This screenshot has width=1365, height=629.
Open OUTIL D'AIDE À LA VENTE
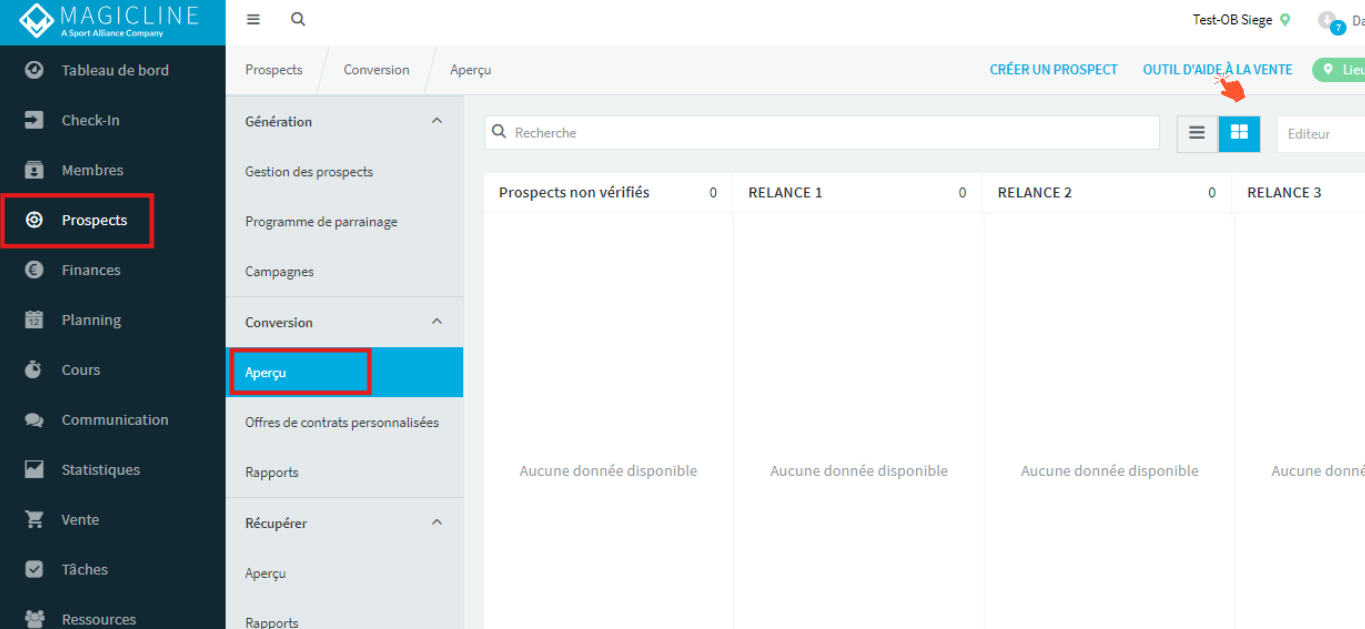point(1218,70)
